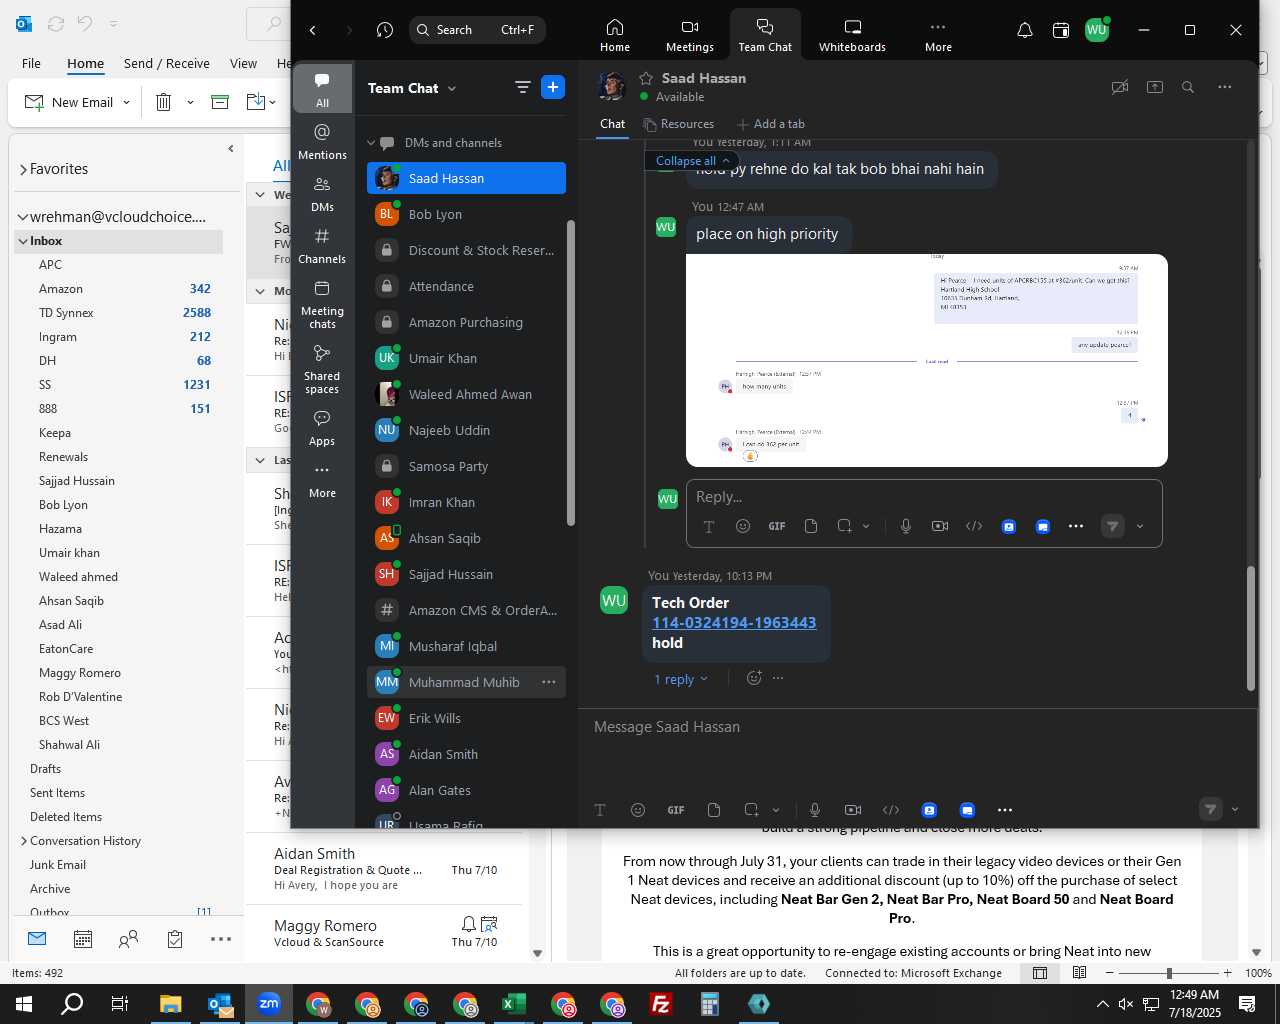This screenshot has width=1280, height=1024.
Task: Click the blue plus new chat button
Action: [x=553, y=88]
